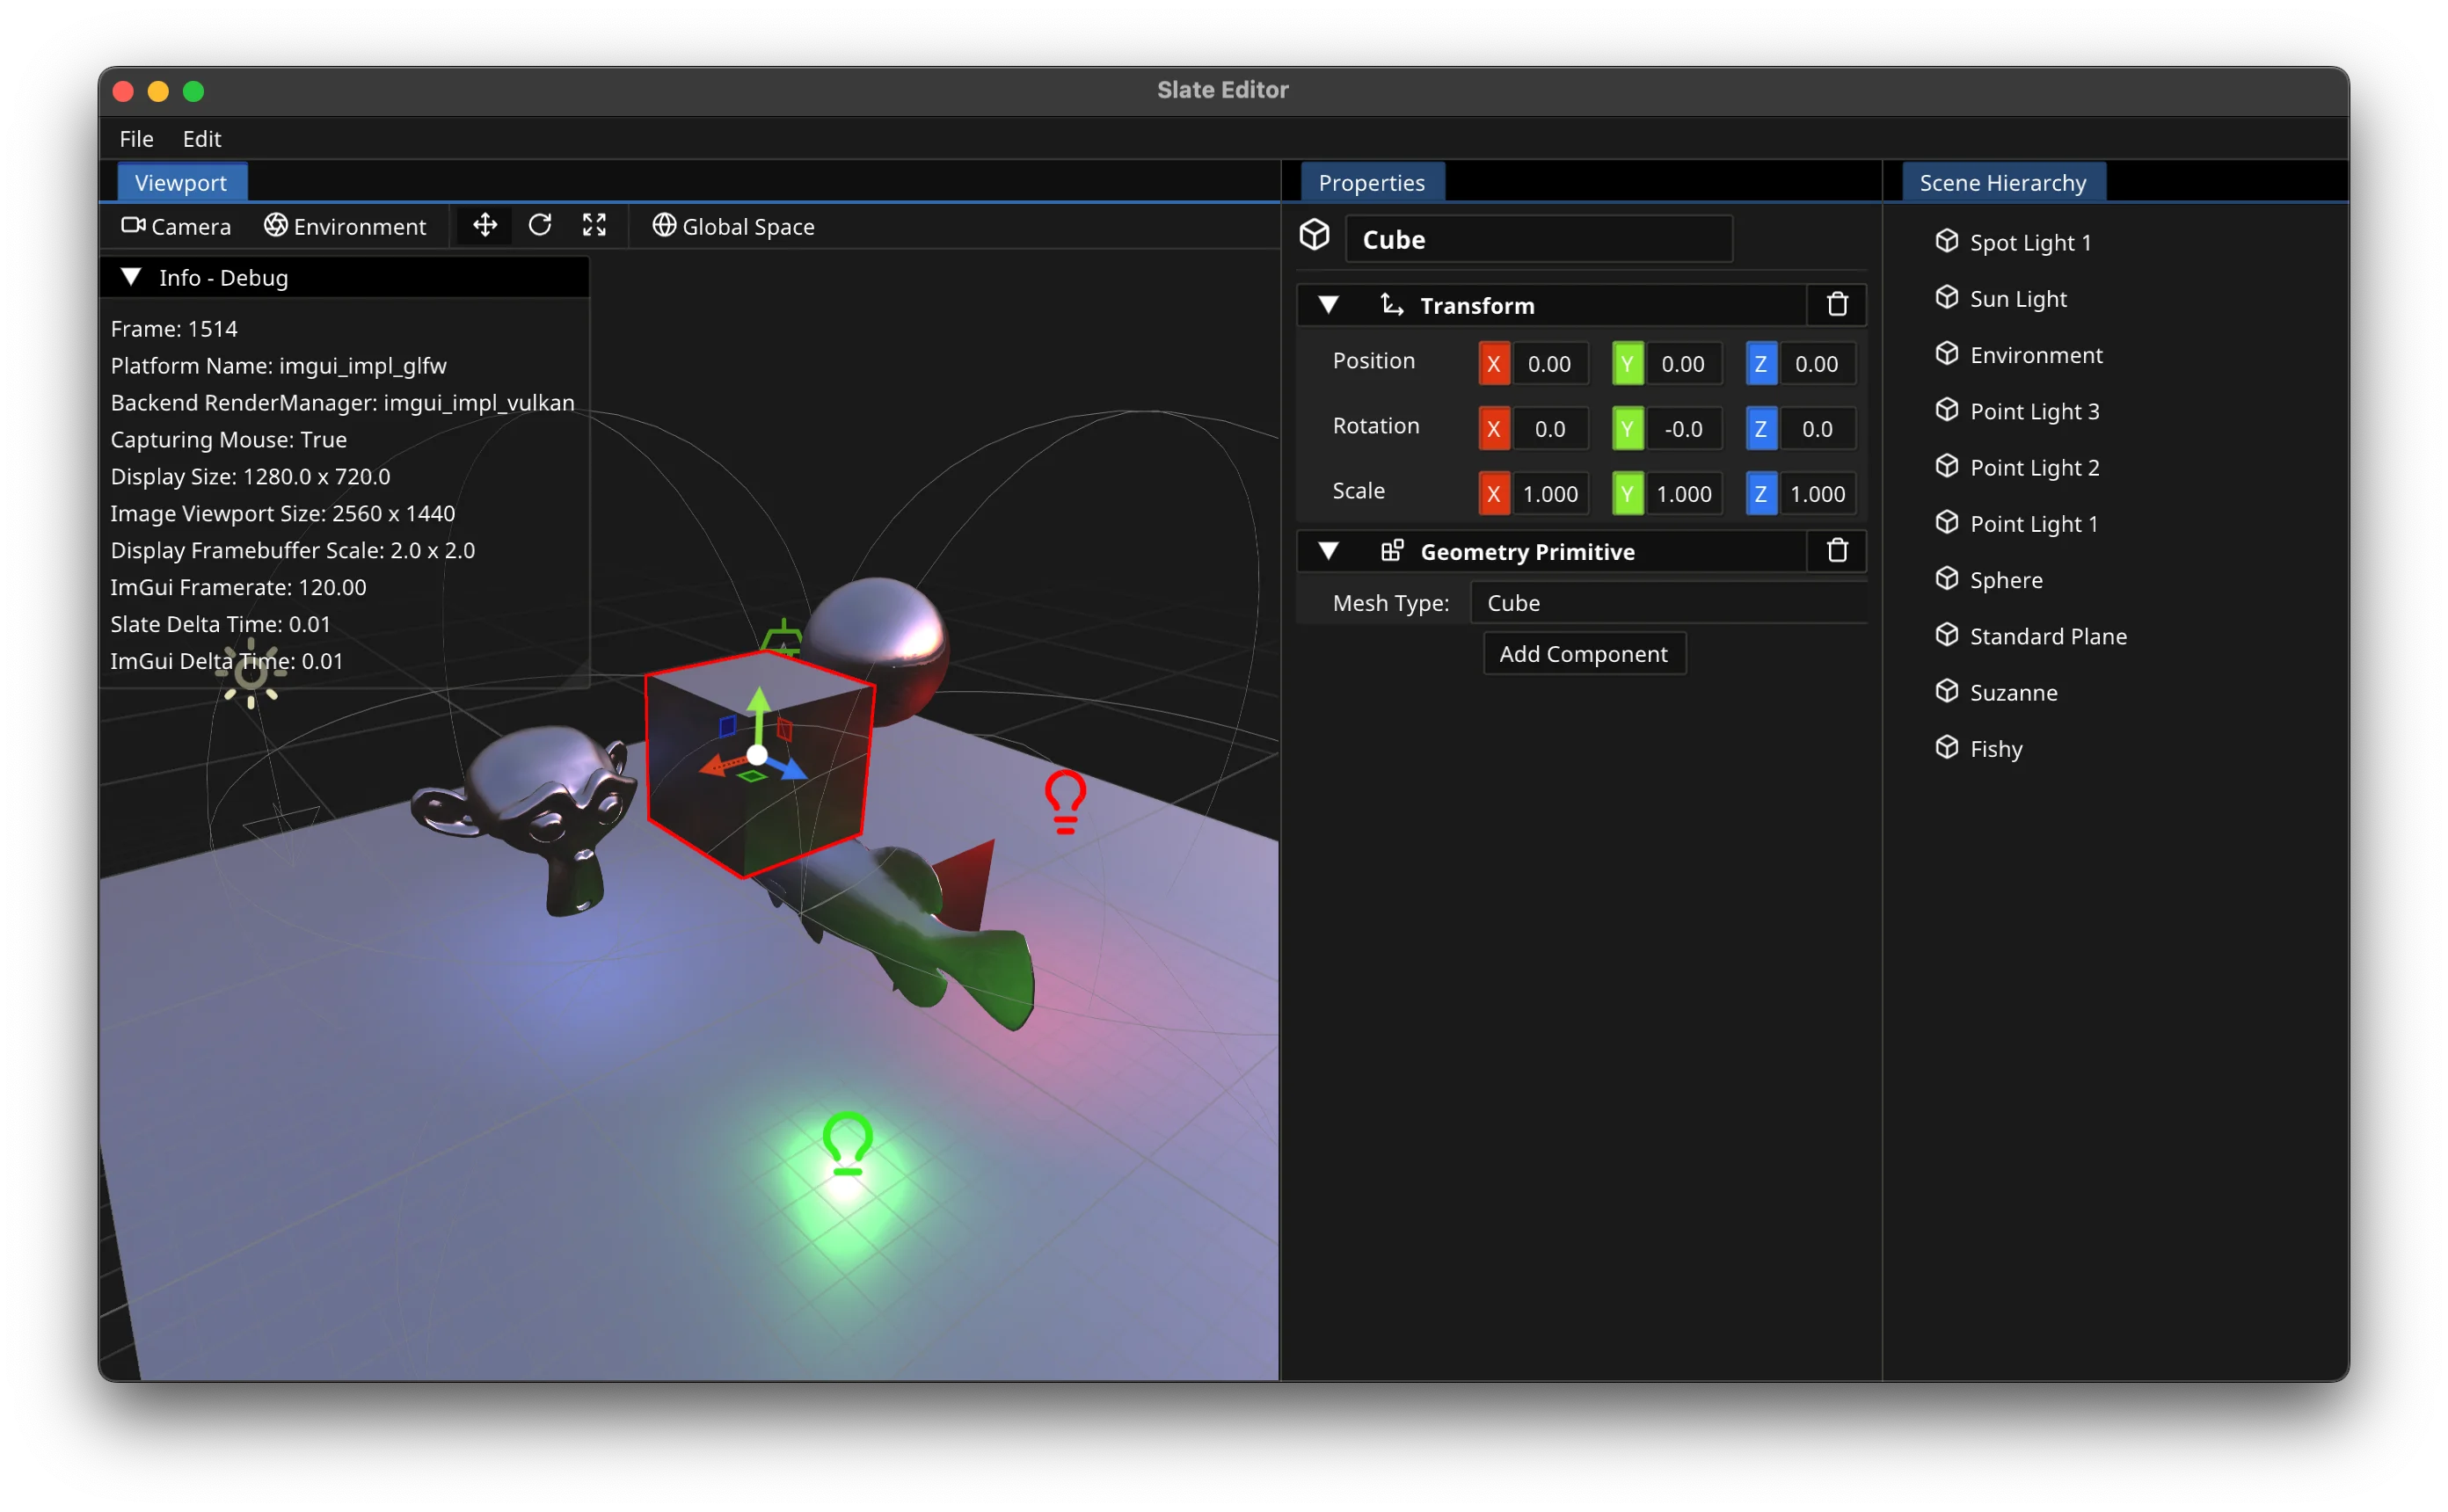2448x1512 pixels.
Task: Click the sun light gizmo icon in viewport
Action: click(x=251, y=673)
